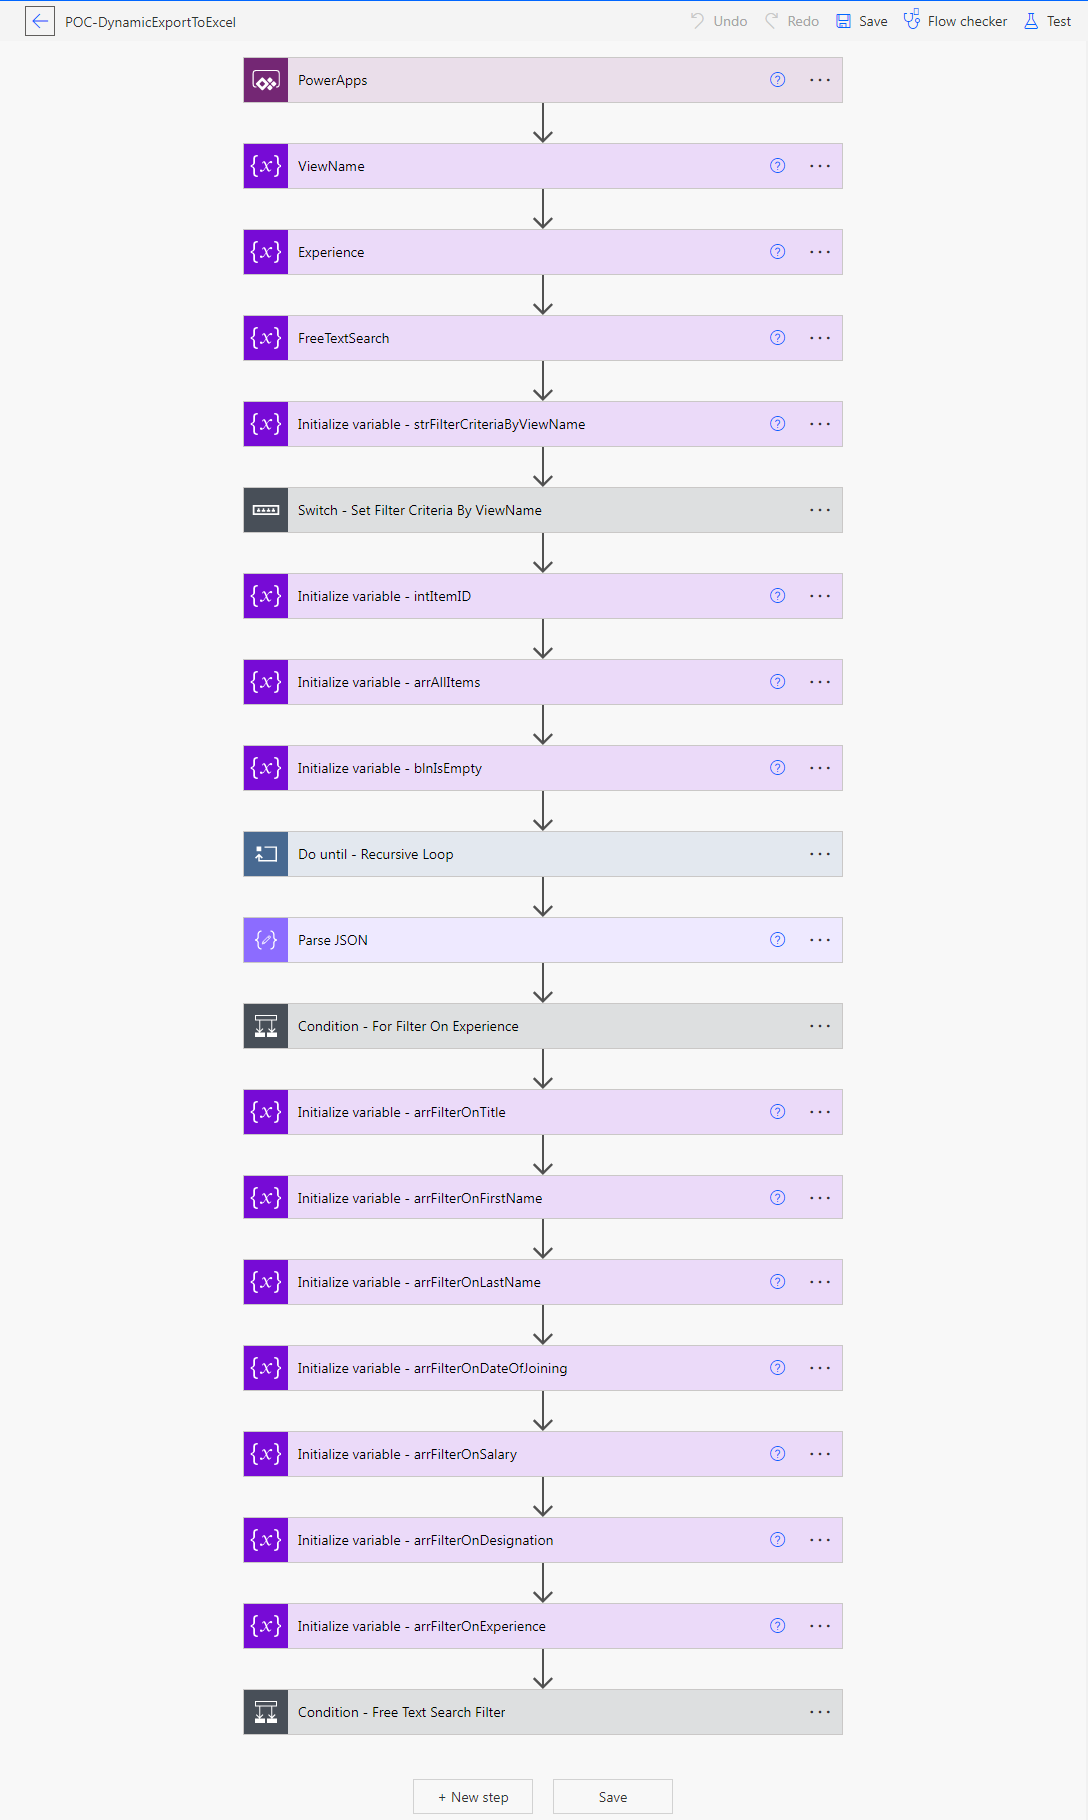The height and width of the screenshot is (1820, 1088).
Task: Open ellipsis menu for PowerApps trigger
Action: pyautogui.click(x=820, y=80)
